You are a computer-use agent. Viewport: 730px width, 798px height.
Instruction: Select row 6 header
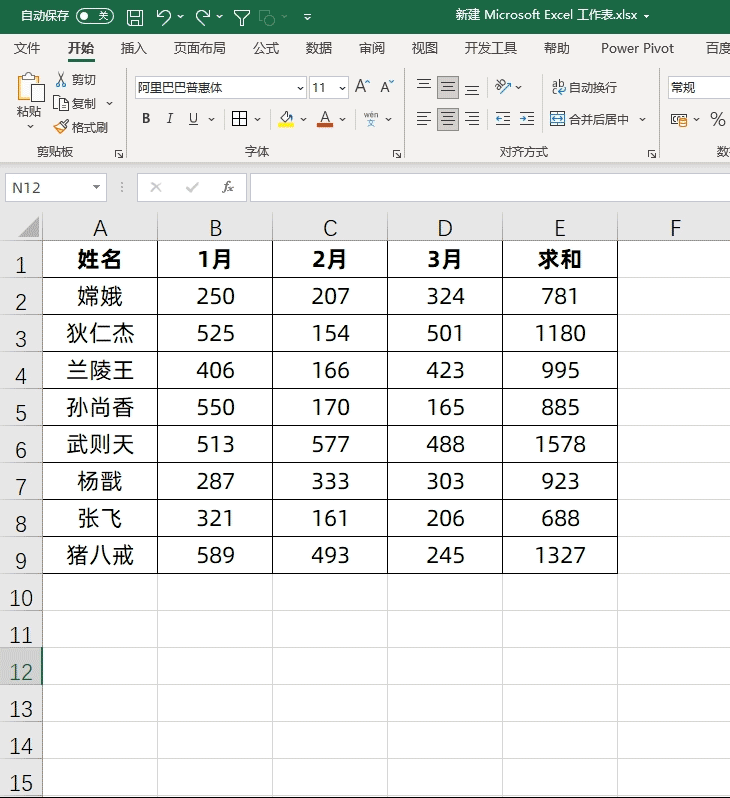(x=20, y=444)
